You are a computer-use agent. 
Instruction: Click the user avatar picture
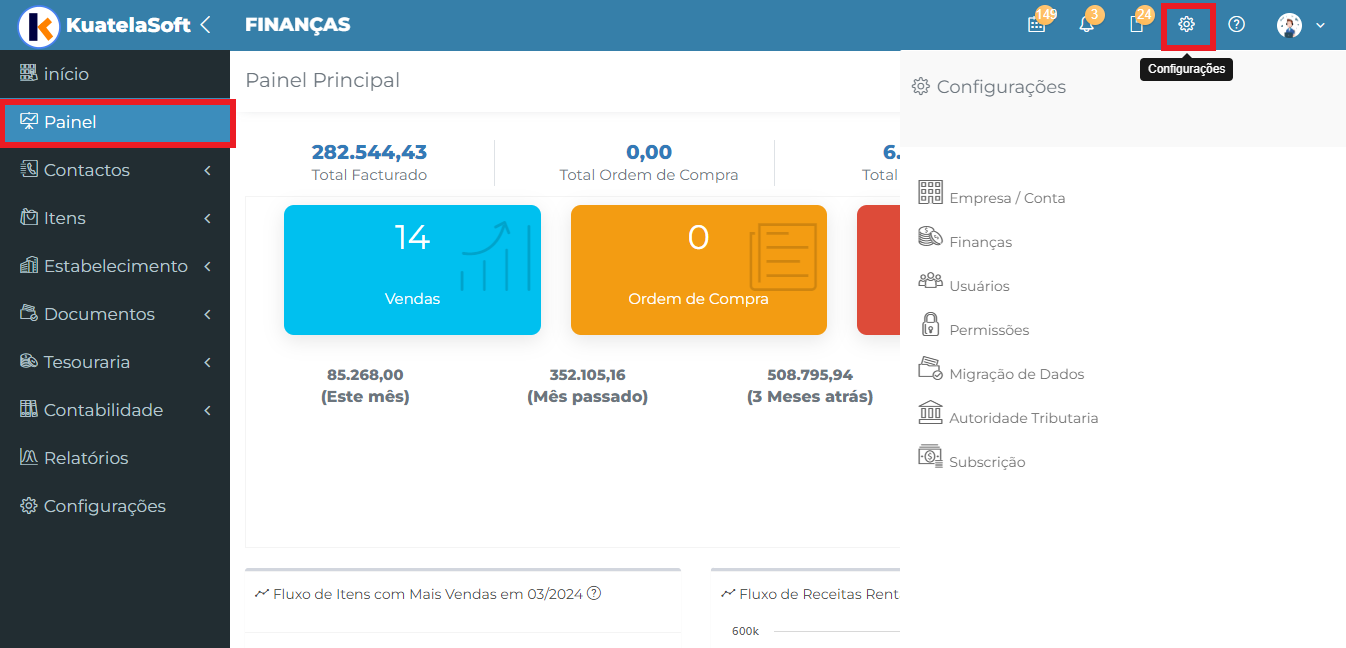tap(1289, 25)
